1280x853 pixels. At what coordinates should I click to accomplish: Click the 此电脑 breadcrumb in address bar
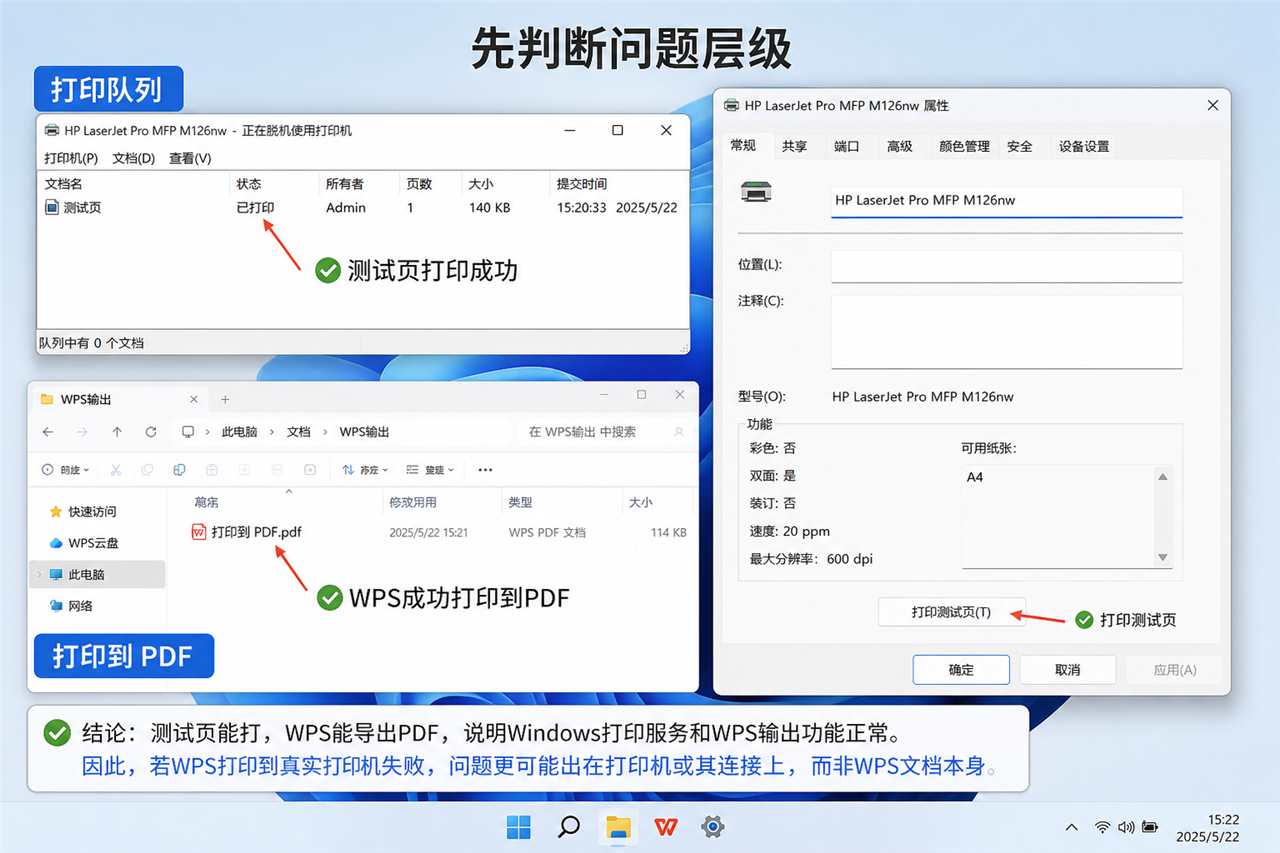click(239, 432)
